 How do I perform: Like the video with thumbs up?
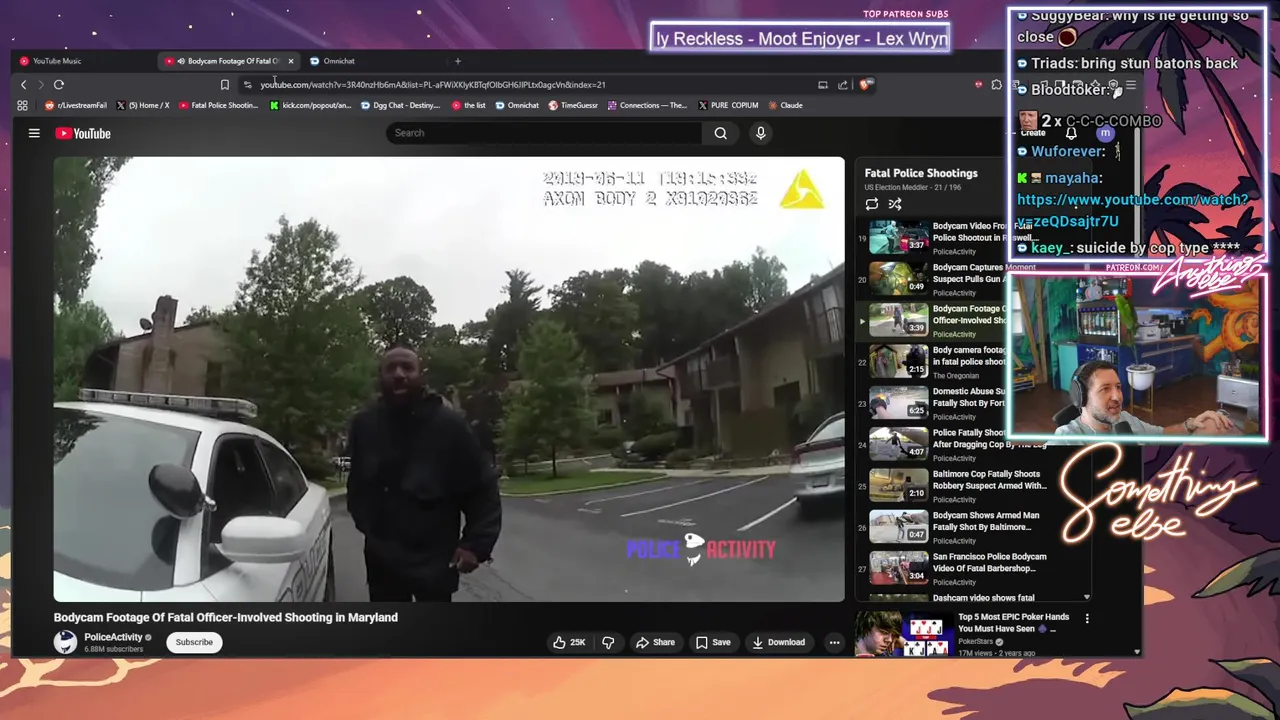(569, 642)
